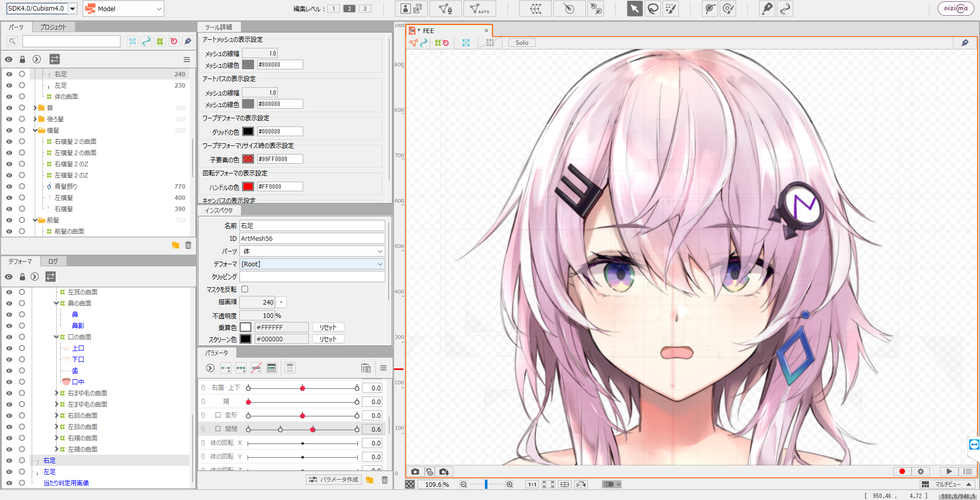Create a rotation deformer
This screenshot has width=980, height=500.
pyautogui.click(x=569, y=9)
